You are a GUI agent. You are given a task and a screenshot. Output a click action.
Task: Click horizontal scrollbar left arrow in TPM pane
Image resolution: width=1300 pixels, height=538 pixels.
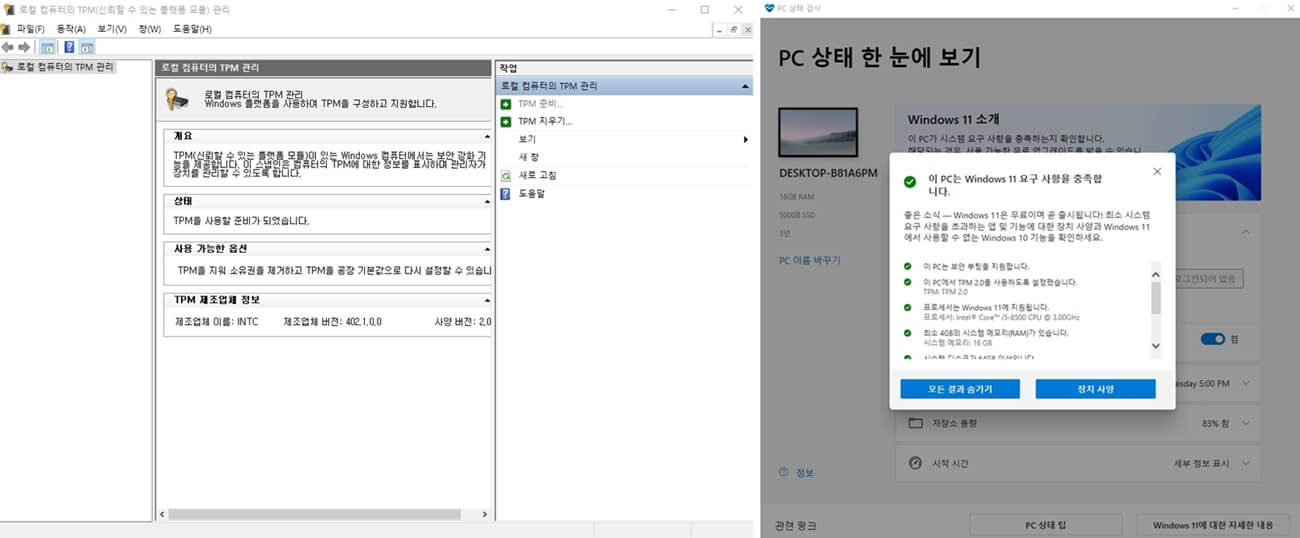[x=162, y=514]
